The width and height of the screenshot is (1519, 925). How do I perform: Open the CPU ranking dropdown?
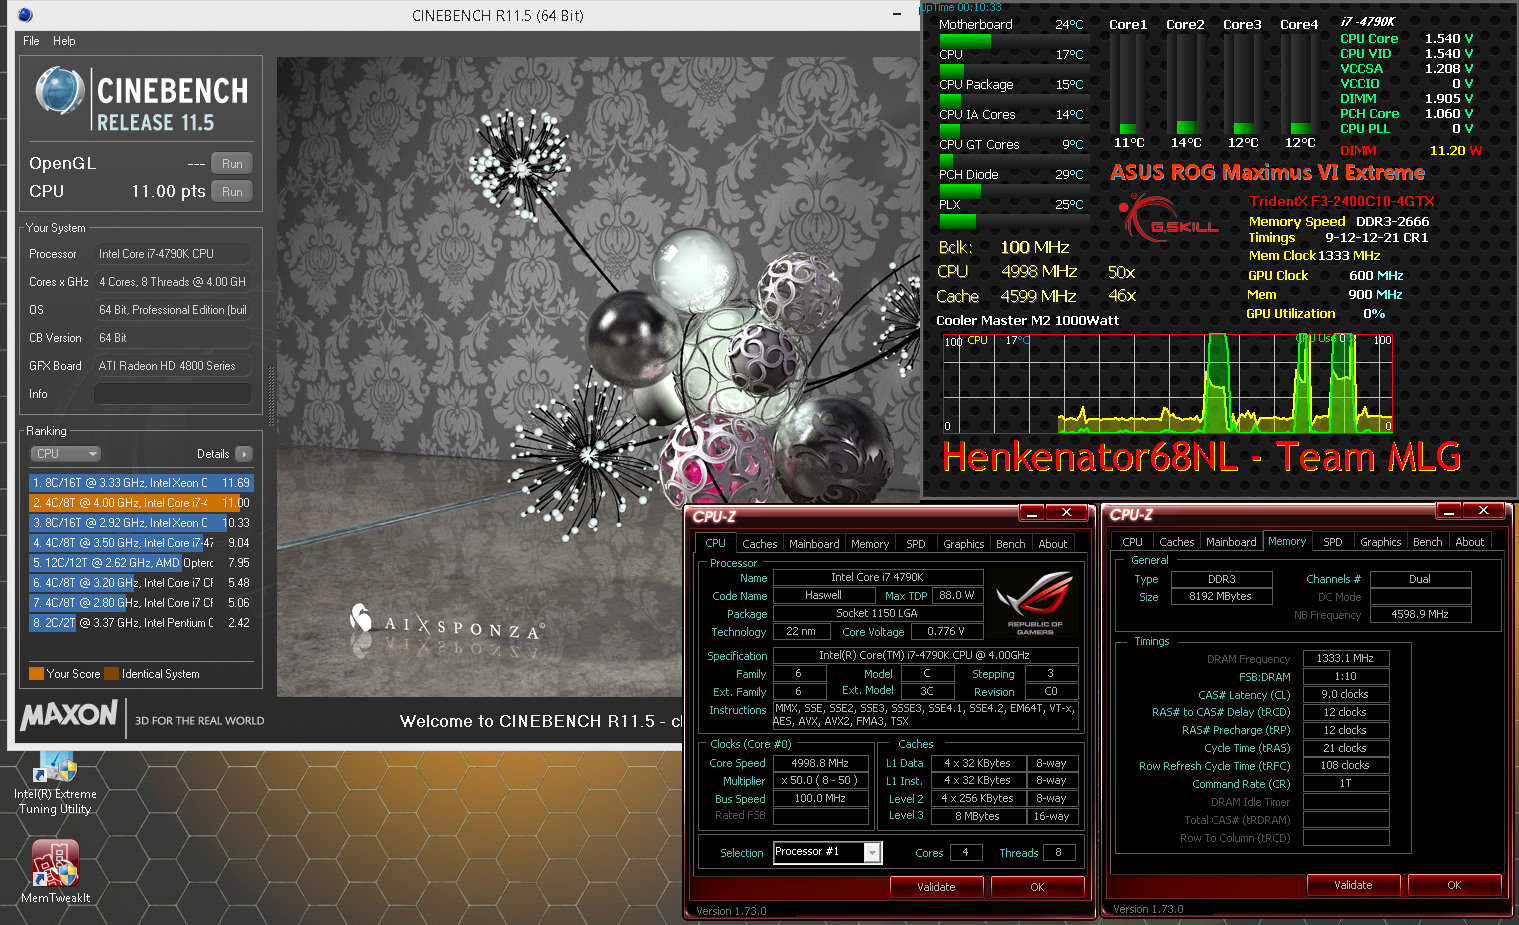click(x=65, y=454)
